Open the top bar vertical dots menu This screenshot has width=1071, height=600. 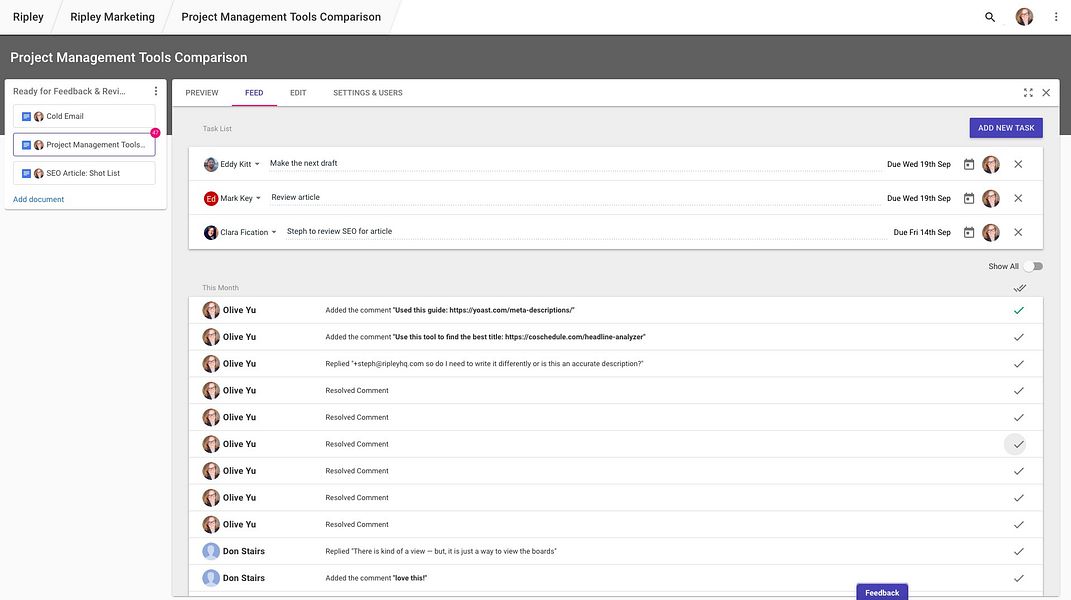(x=1056, y=17)
